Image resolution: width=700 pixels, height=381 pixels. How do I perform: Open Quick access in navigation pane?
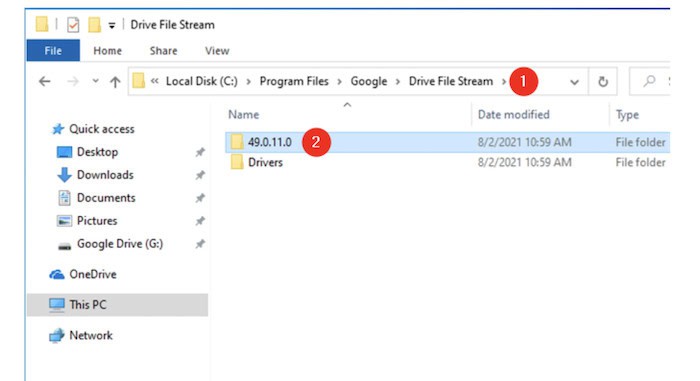click(102, 129)
